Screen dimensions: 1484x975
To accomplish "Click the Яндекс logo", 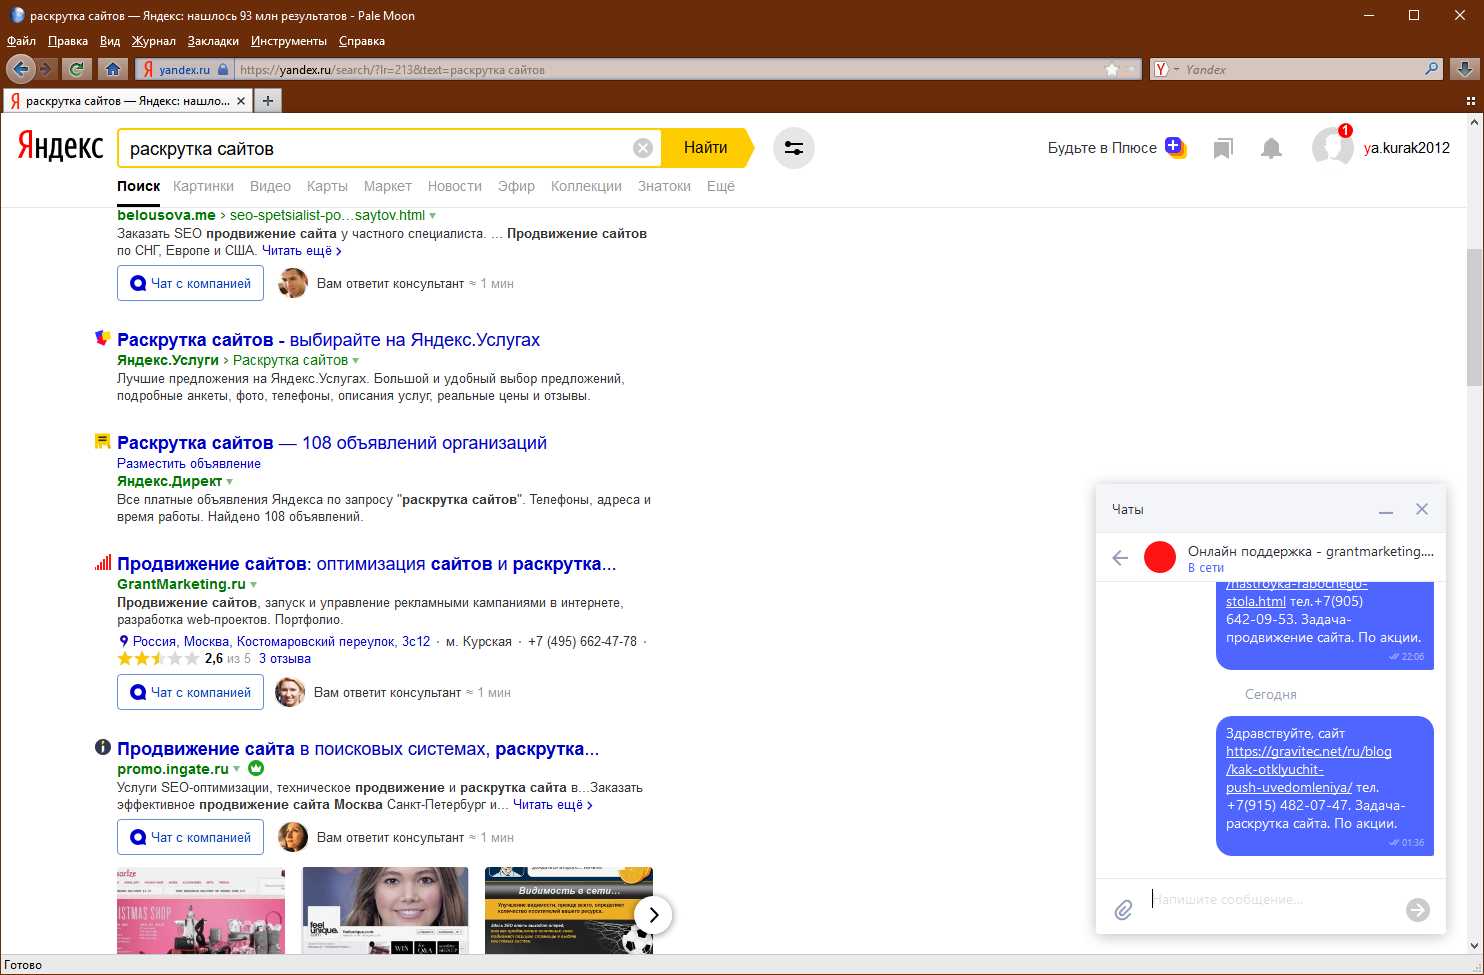I will pyautogui.click(x=61, y=147).
